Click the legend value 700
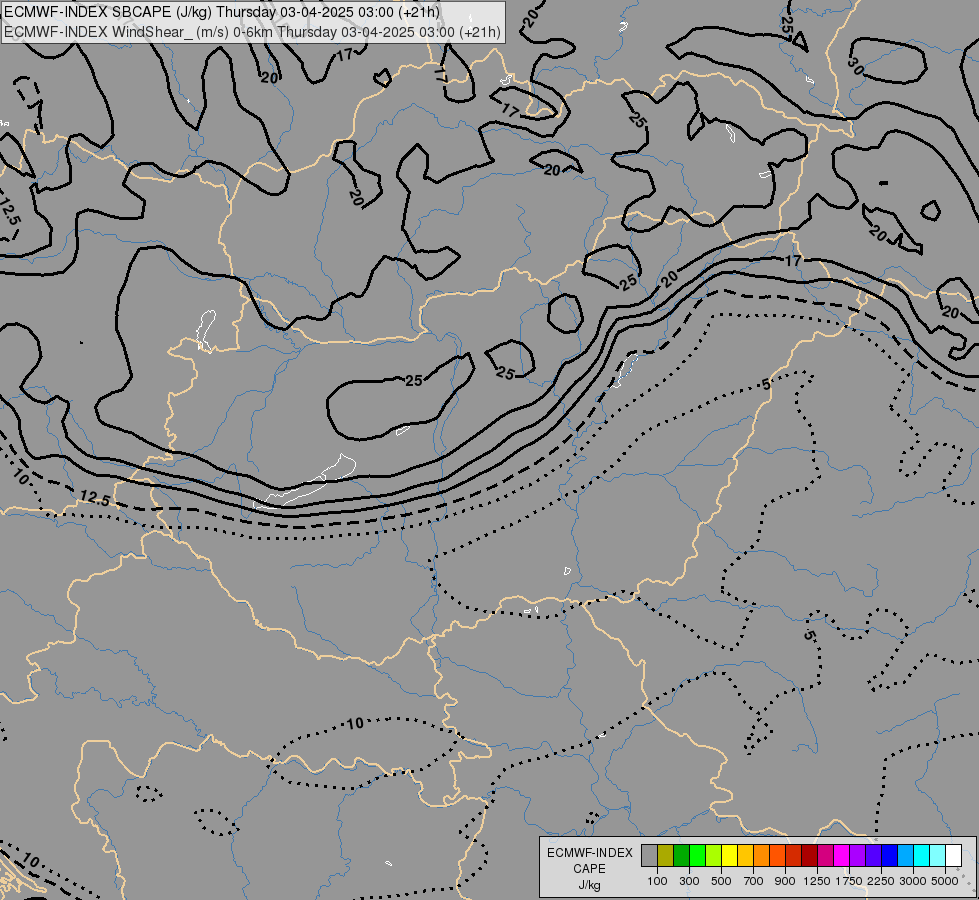This screenshot has height=900, width=979. click(754, 881)
